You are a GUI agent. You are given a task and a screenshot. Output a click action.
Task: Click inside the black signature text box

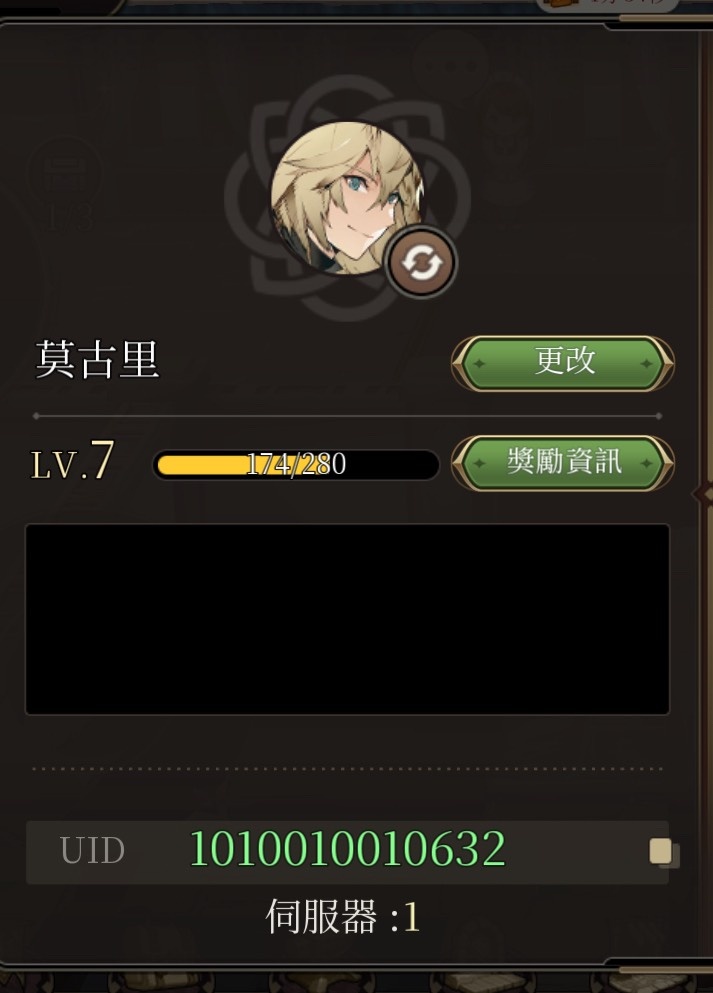(347, 619)
